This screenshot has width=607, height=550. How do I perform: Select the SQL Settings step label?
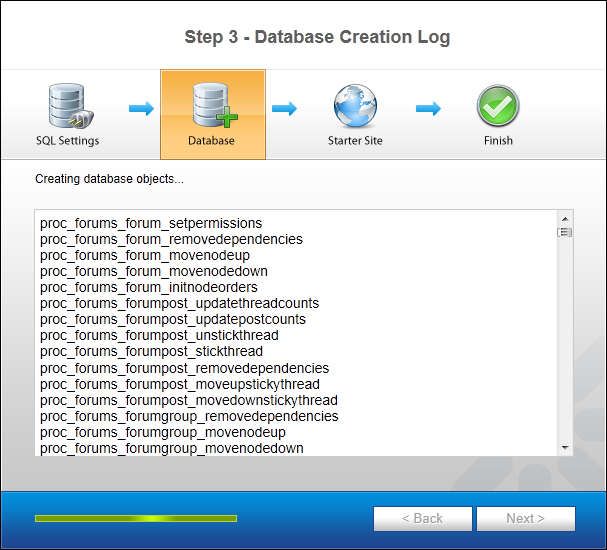pyautogui.click(x=67, y=140)
